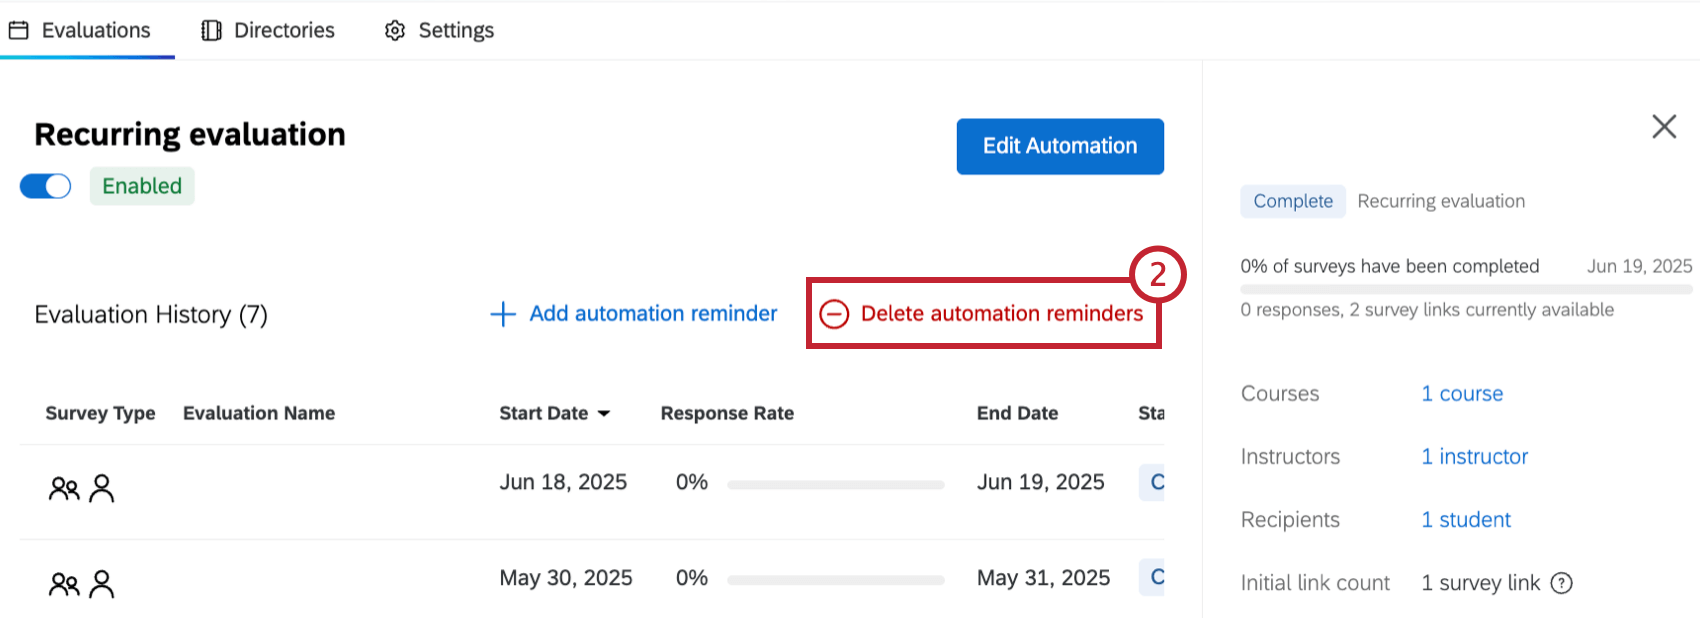
Task: Open the 1 course link
Action: (1462, 394)
